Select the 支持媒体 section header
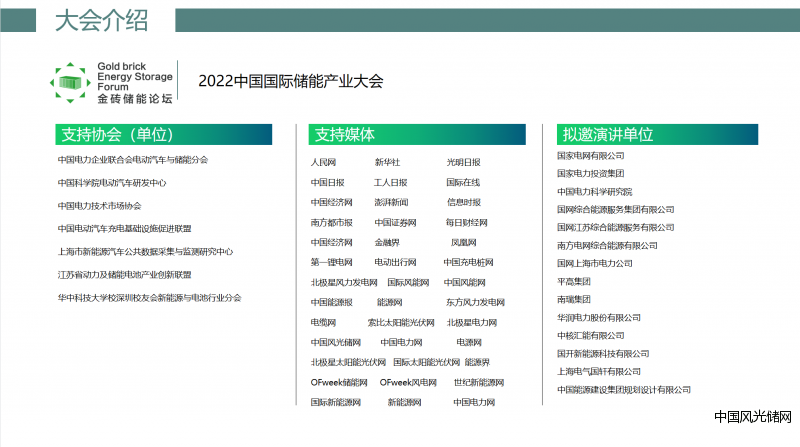The image size is (800, 447). click(x=417, y=135)
